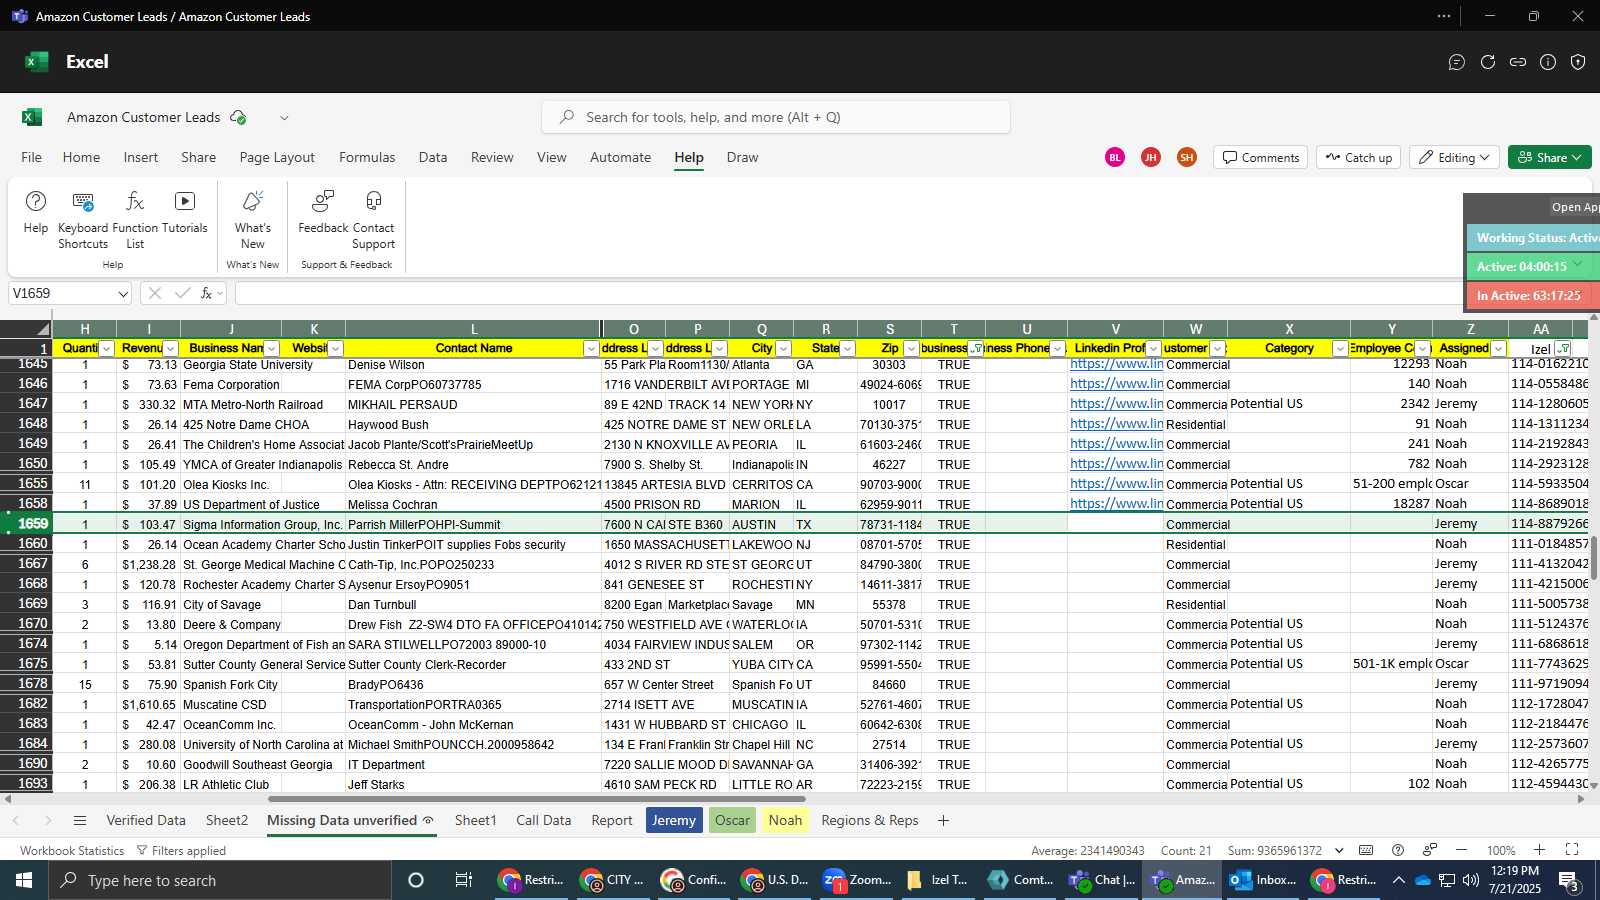Open the Quantity column filter dropdown
The height and width of the screenshot is (900, 1600).
[107, 348]
